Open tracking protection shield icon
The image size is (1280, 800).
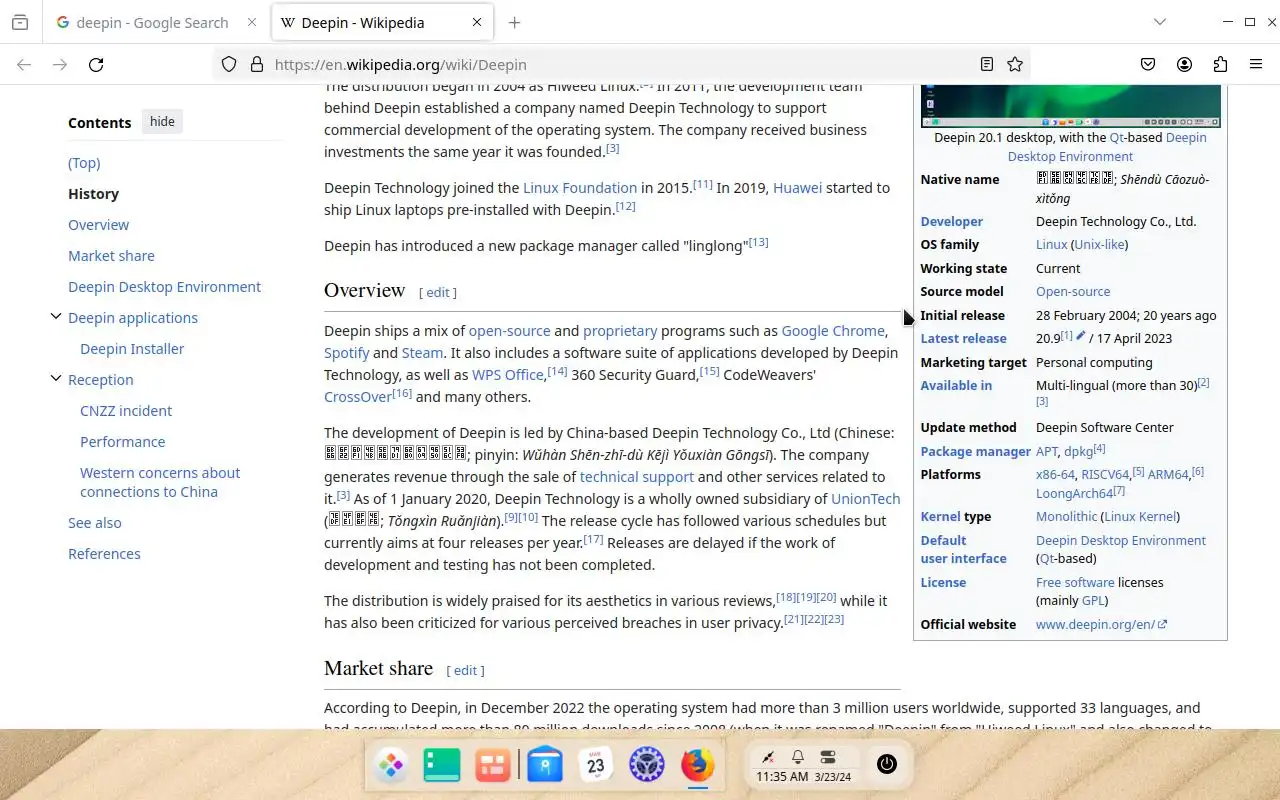click(229, 64)
